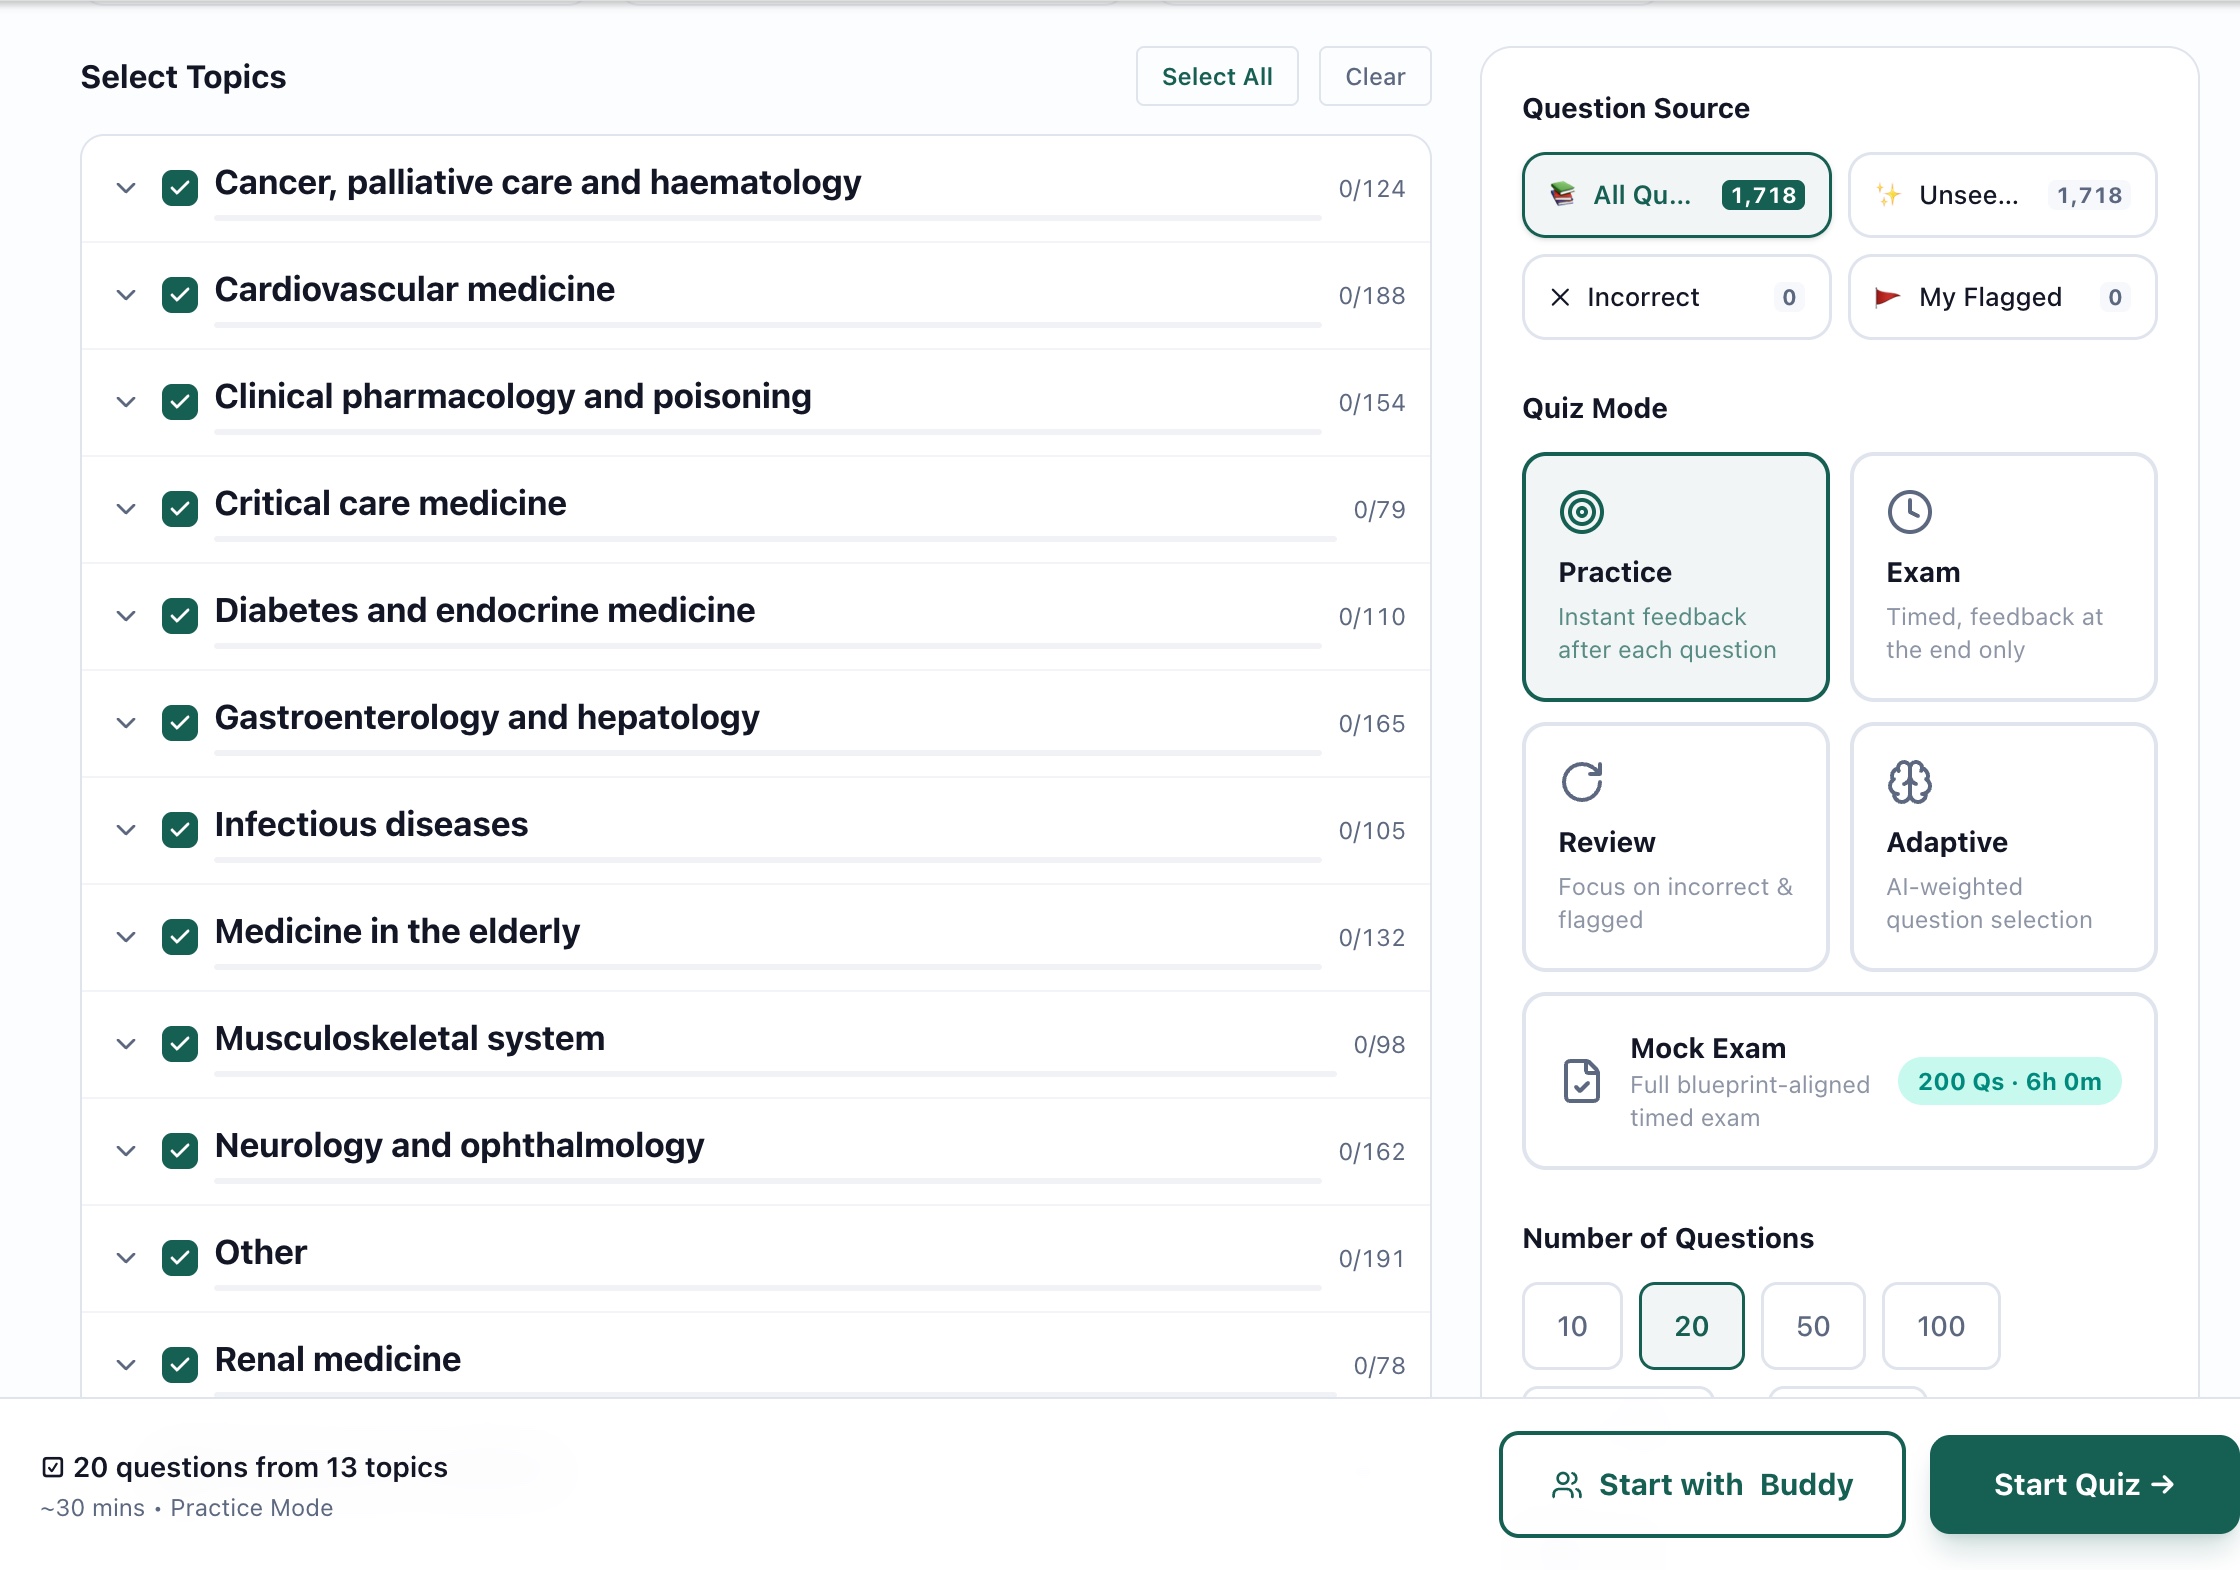Click the clock icon in Exam card
Screen dimensions: 2240x1570
[1910, 512]
